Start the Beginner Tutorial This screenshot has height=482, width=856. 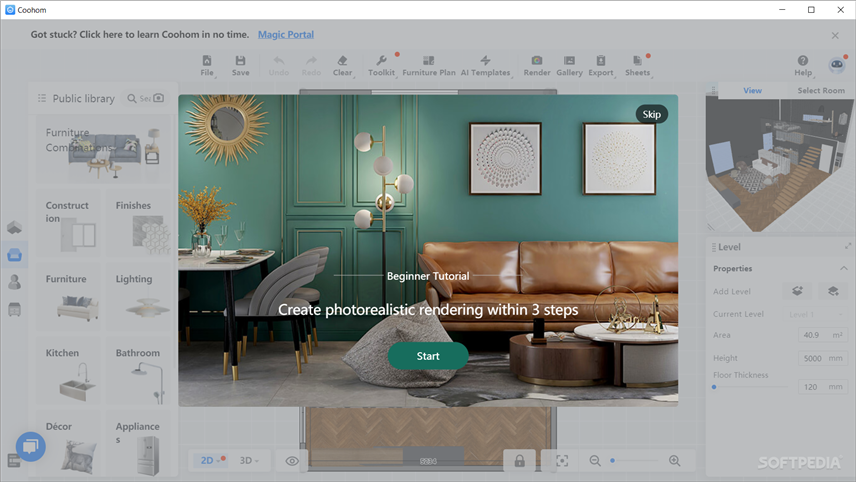[x=428, y=356]
